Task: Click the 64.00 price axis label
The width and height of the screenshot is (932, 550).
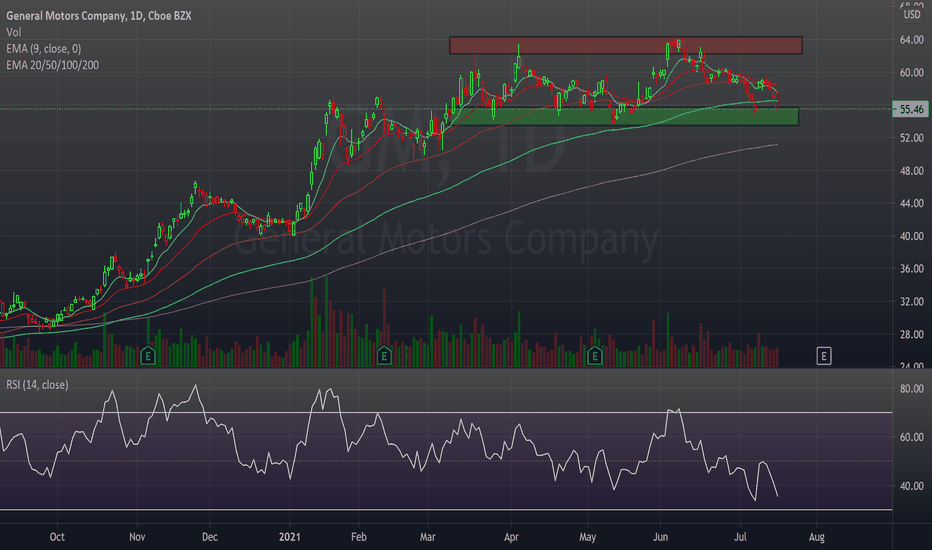Action: (x=911, y=40)
